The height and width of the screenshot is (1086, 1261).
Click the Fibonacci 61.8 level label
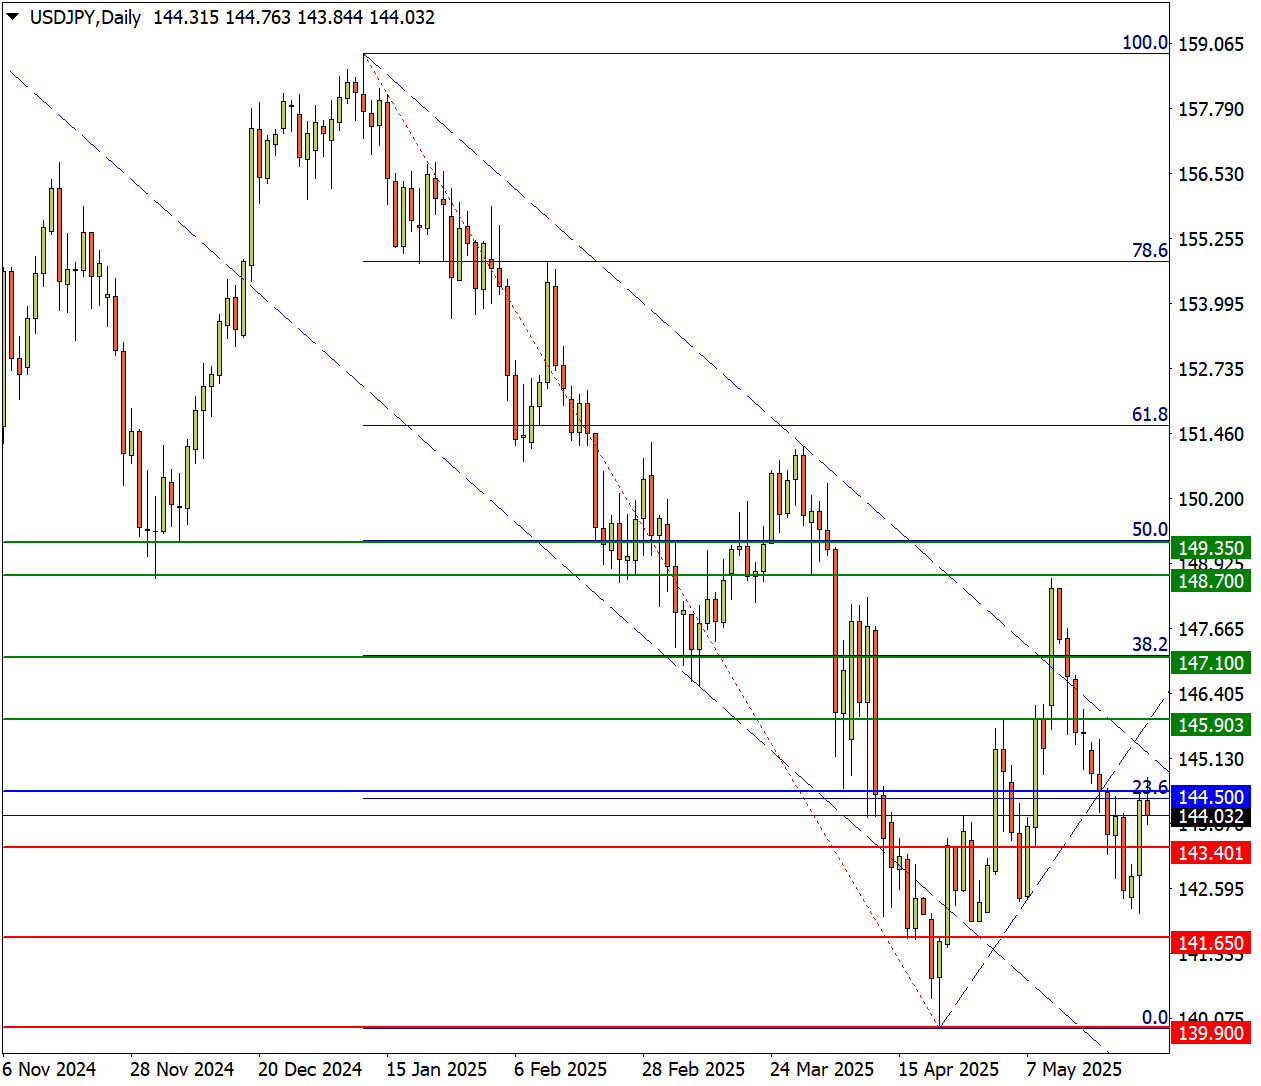[x=1149, y=414]
